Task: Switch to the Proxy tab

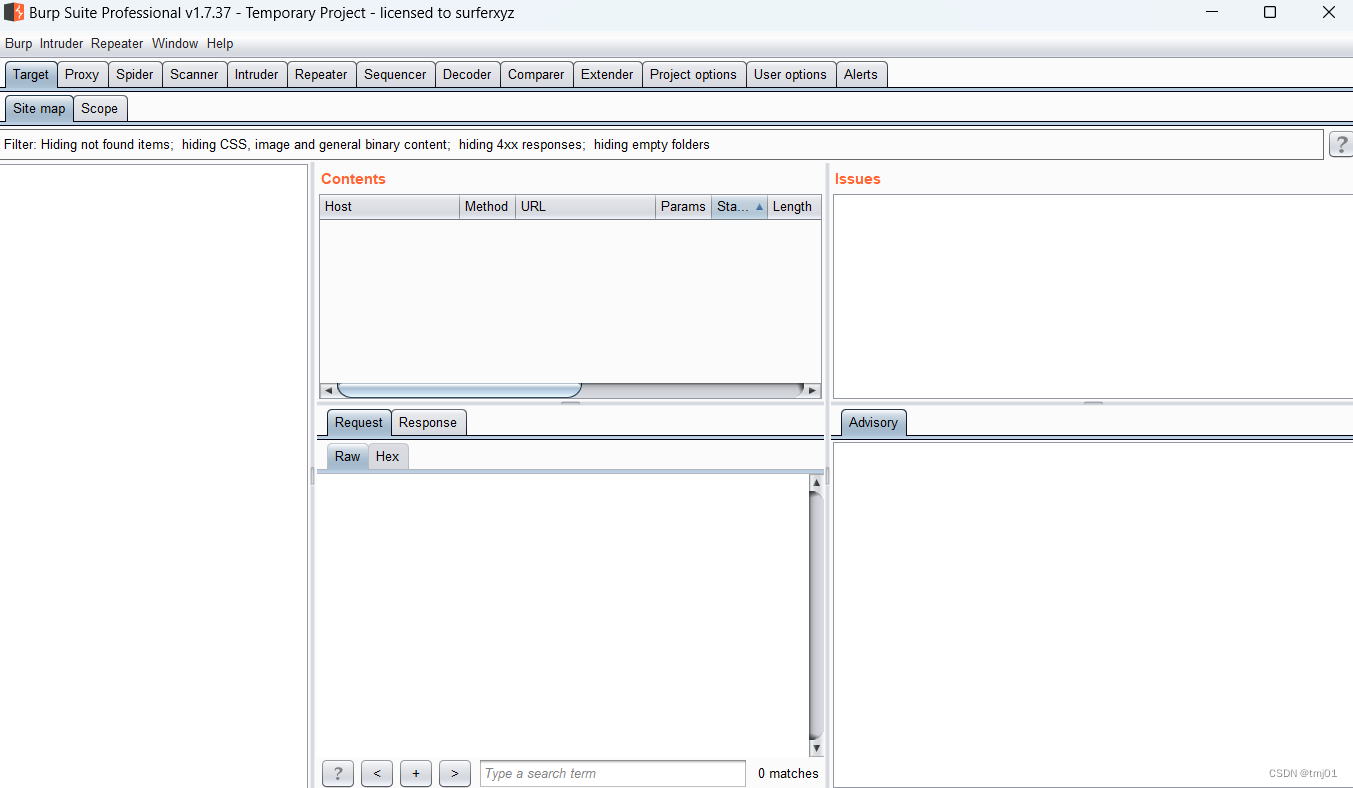Action: pyautogui.click(x=82, y=74)
